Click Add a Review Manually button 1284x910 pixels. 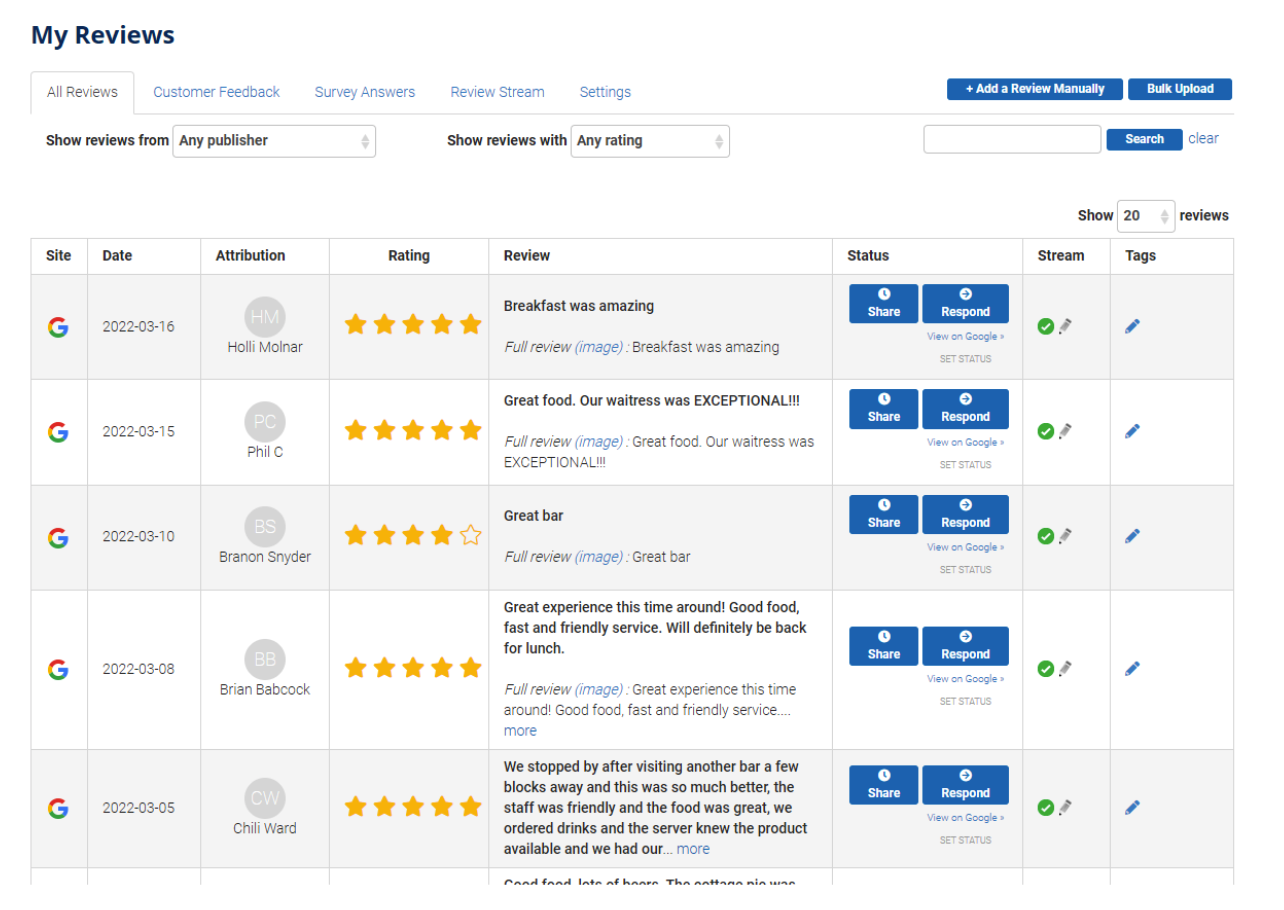[x=1035, y=89]
